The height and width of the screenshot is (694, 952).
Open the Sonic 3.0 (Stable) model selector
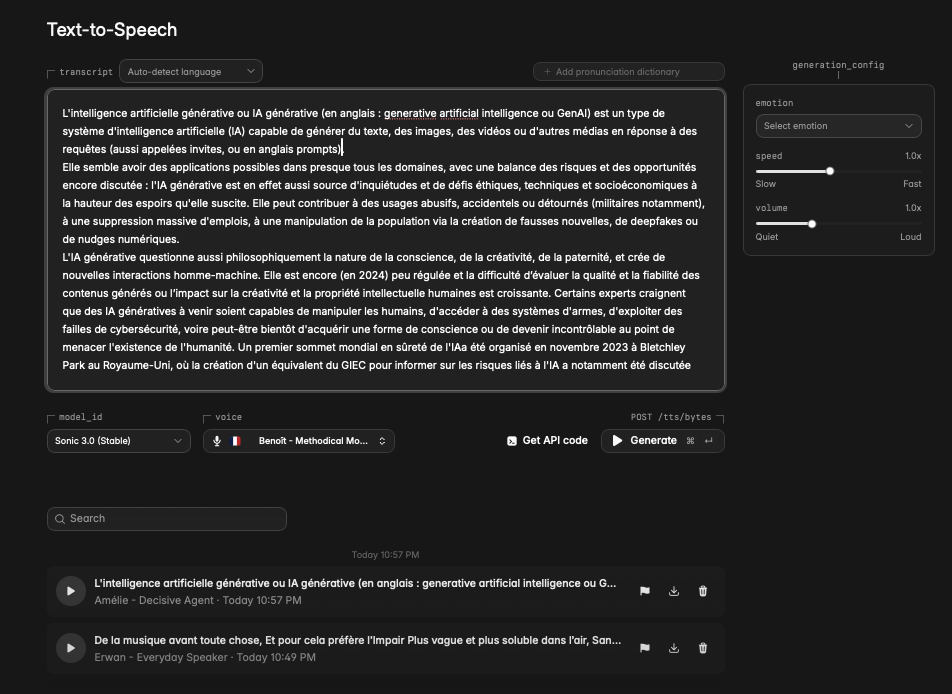coord(118,441)
